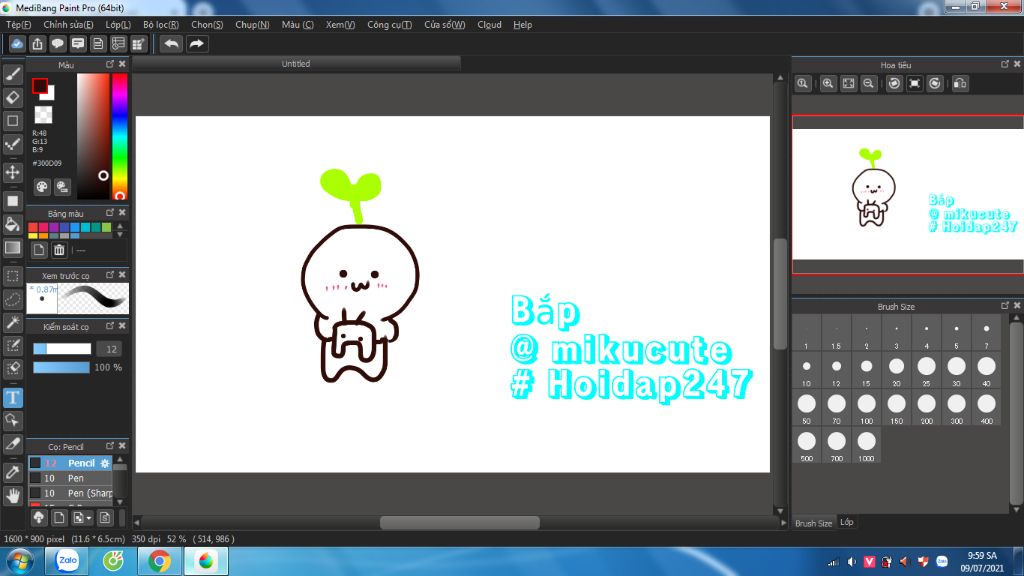This screenshot has height=576, width=1024.
Task: Click rotate right icon in navigator
Action: pyautogui.click(x=935, y=84)
